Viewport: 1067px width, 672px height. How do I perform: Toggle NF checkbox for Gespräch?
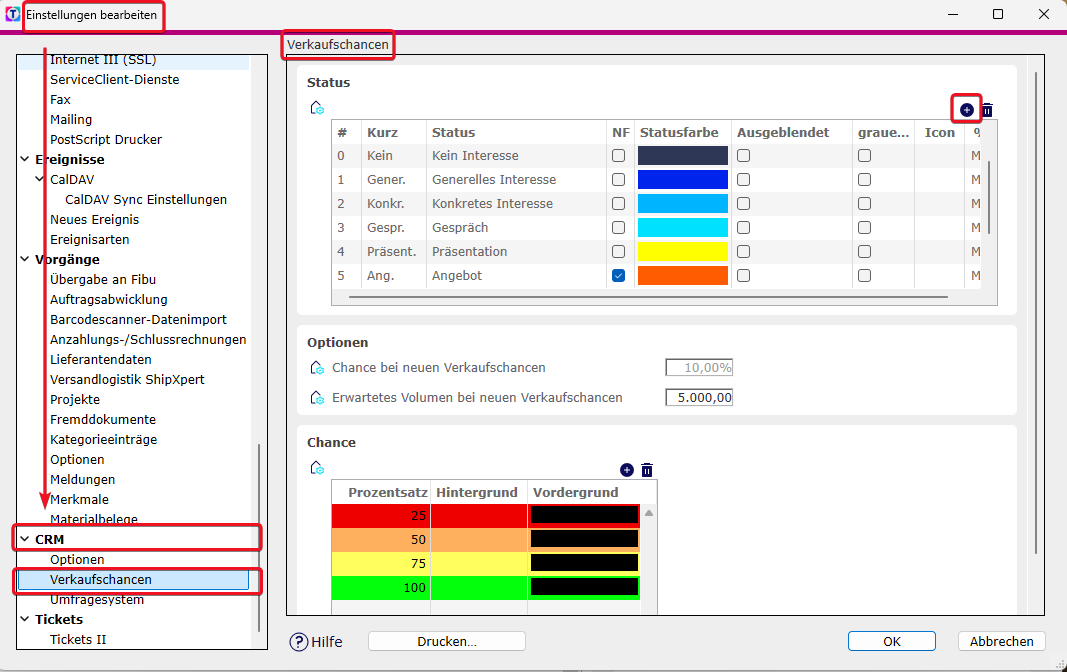point(618,227)
